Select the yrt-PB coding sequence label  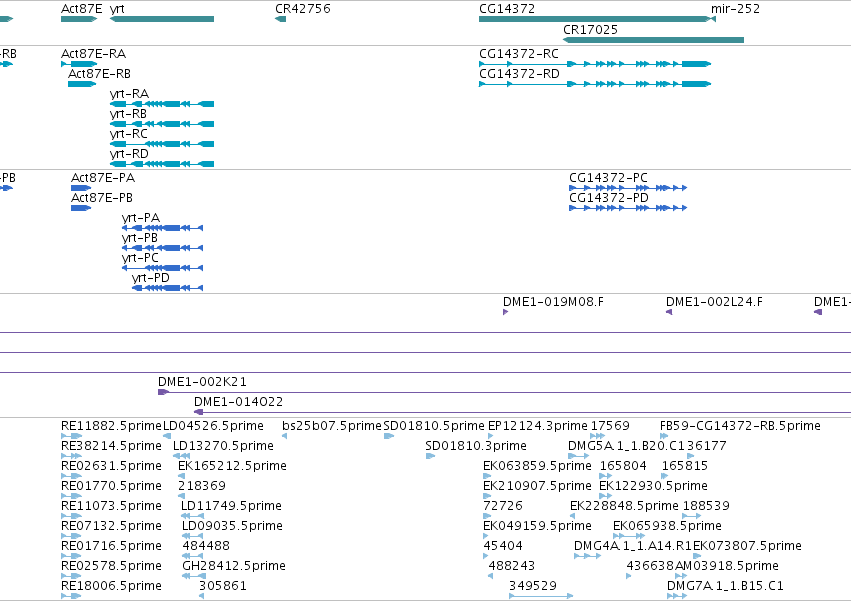(140, 238)
